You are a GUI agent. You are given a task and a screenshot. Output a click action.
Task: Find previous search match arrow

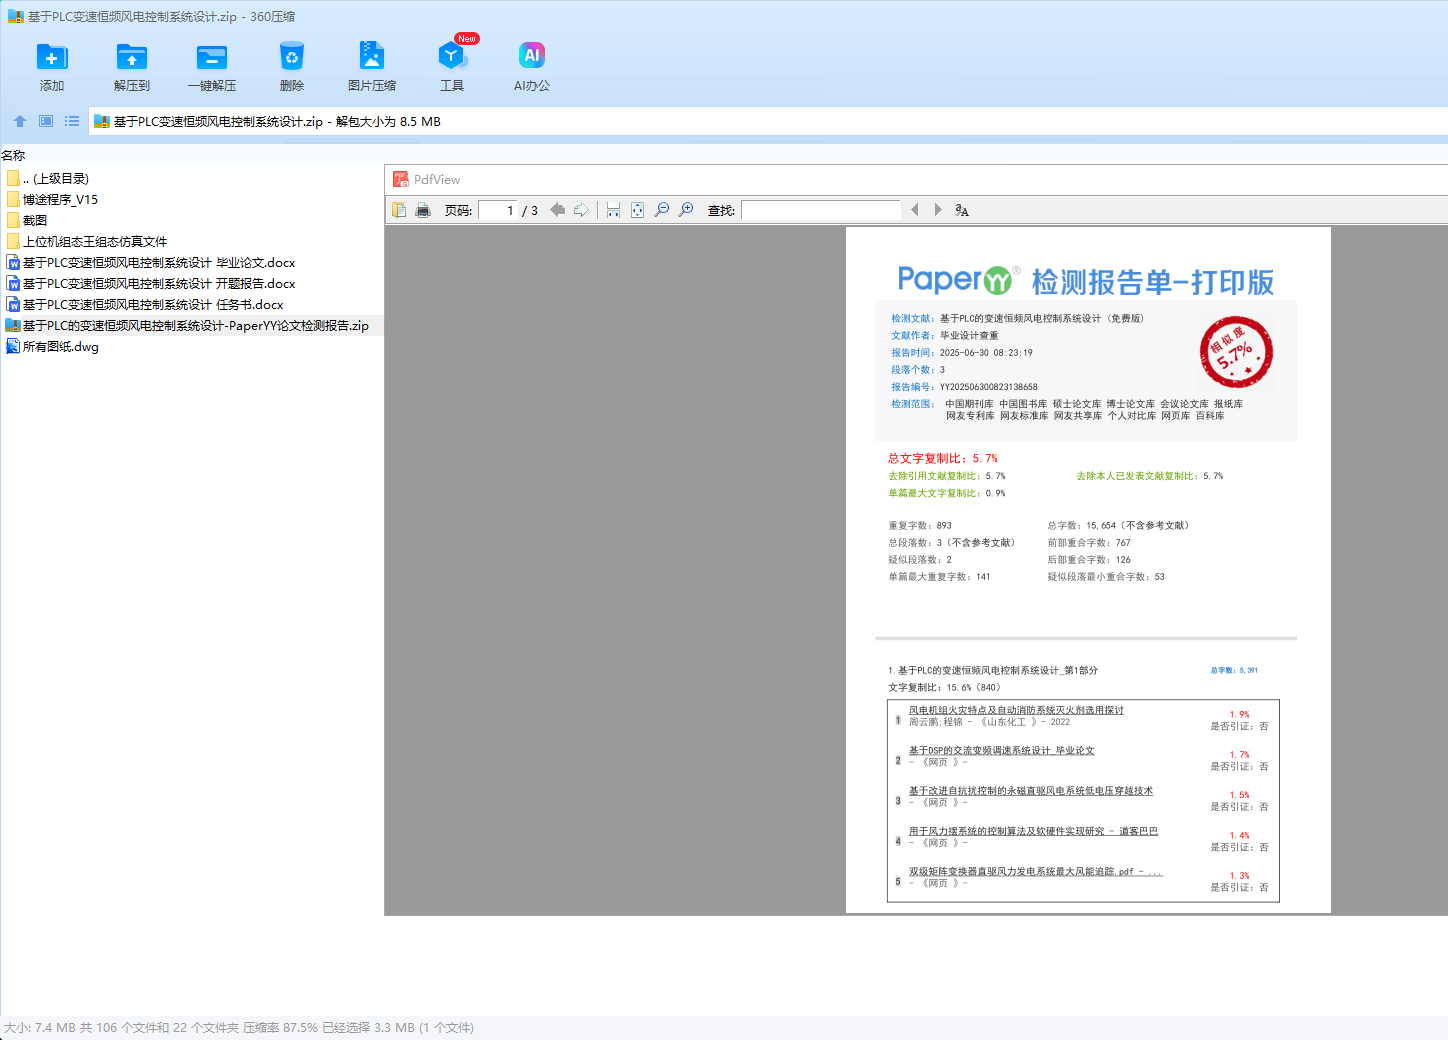[914, 210]
